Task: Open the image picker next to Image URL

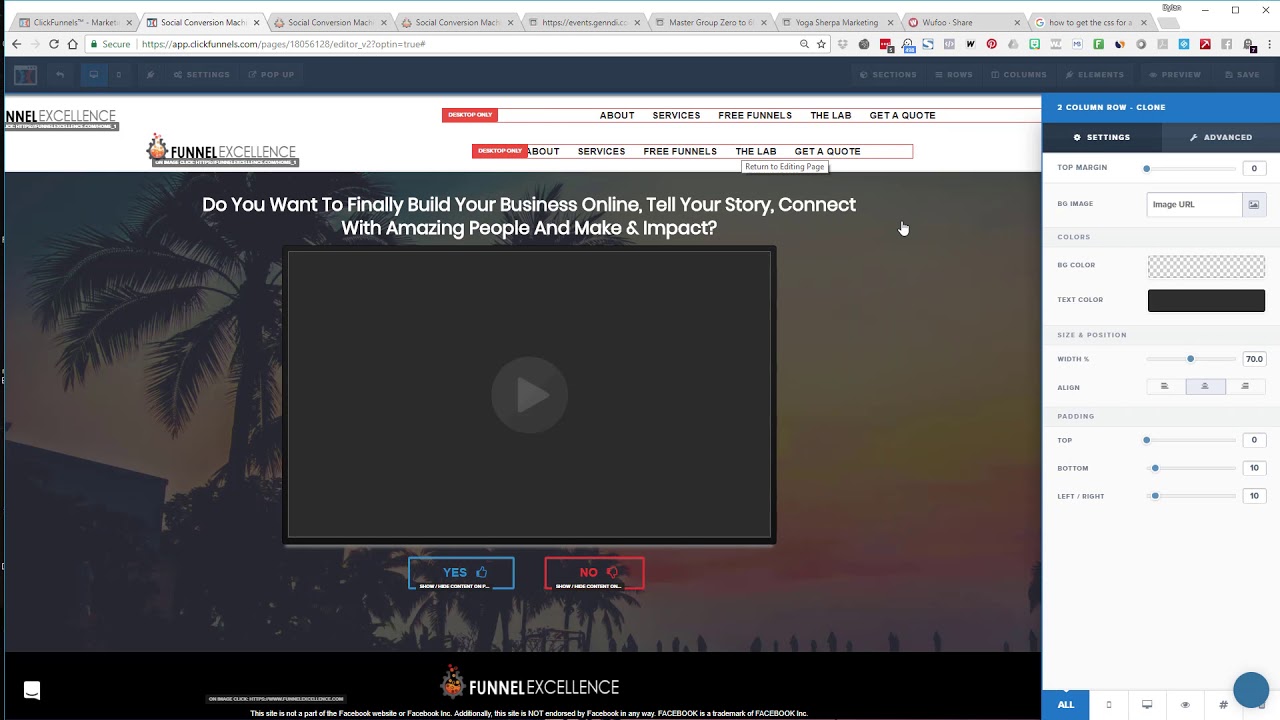Action: (1253, 204)
